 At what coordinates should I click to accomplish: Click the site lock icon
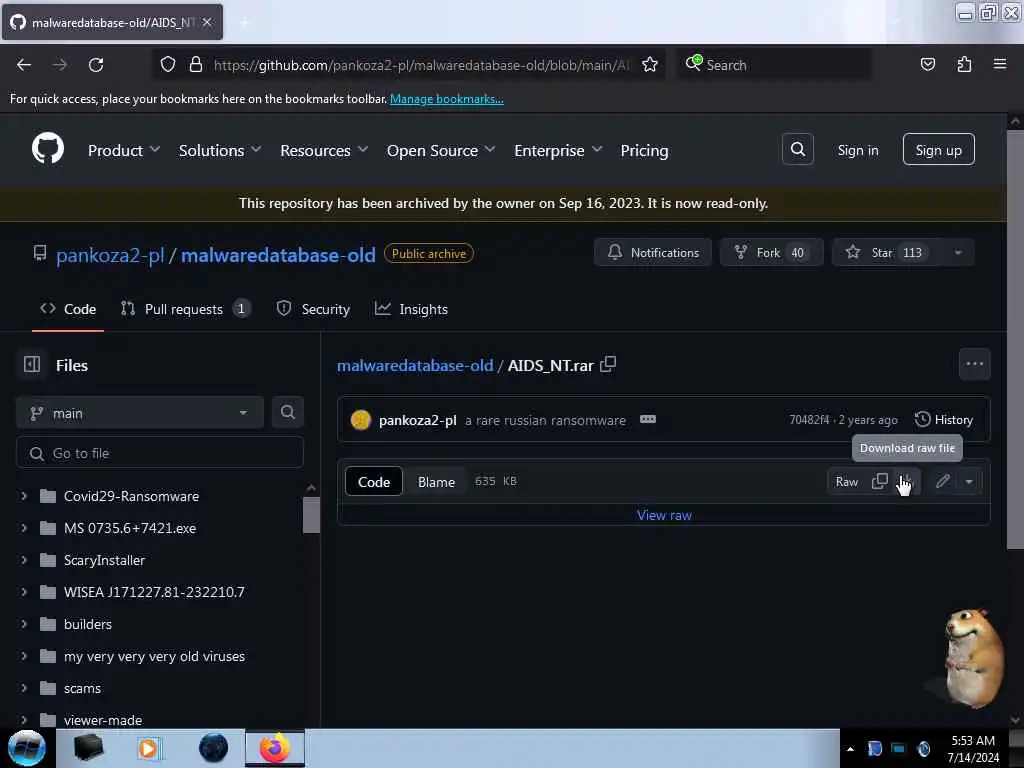[195, 65]
